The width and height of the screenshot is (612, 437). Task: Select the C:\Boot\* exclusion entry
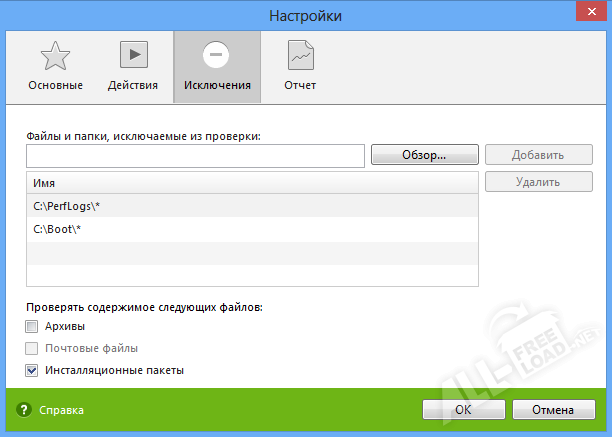tap(252, 230)
